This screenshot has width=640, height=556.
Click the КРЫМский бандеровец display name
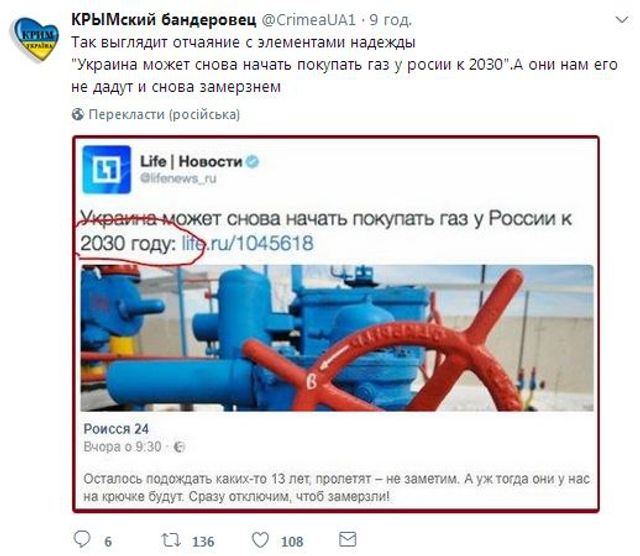click(x=164, y=19)
